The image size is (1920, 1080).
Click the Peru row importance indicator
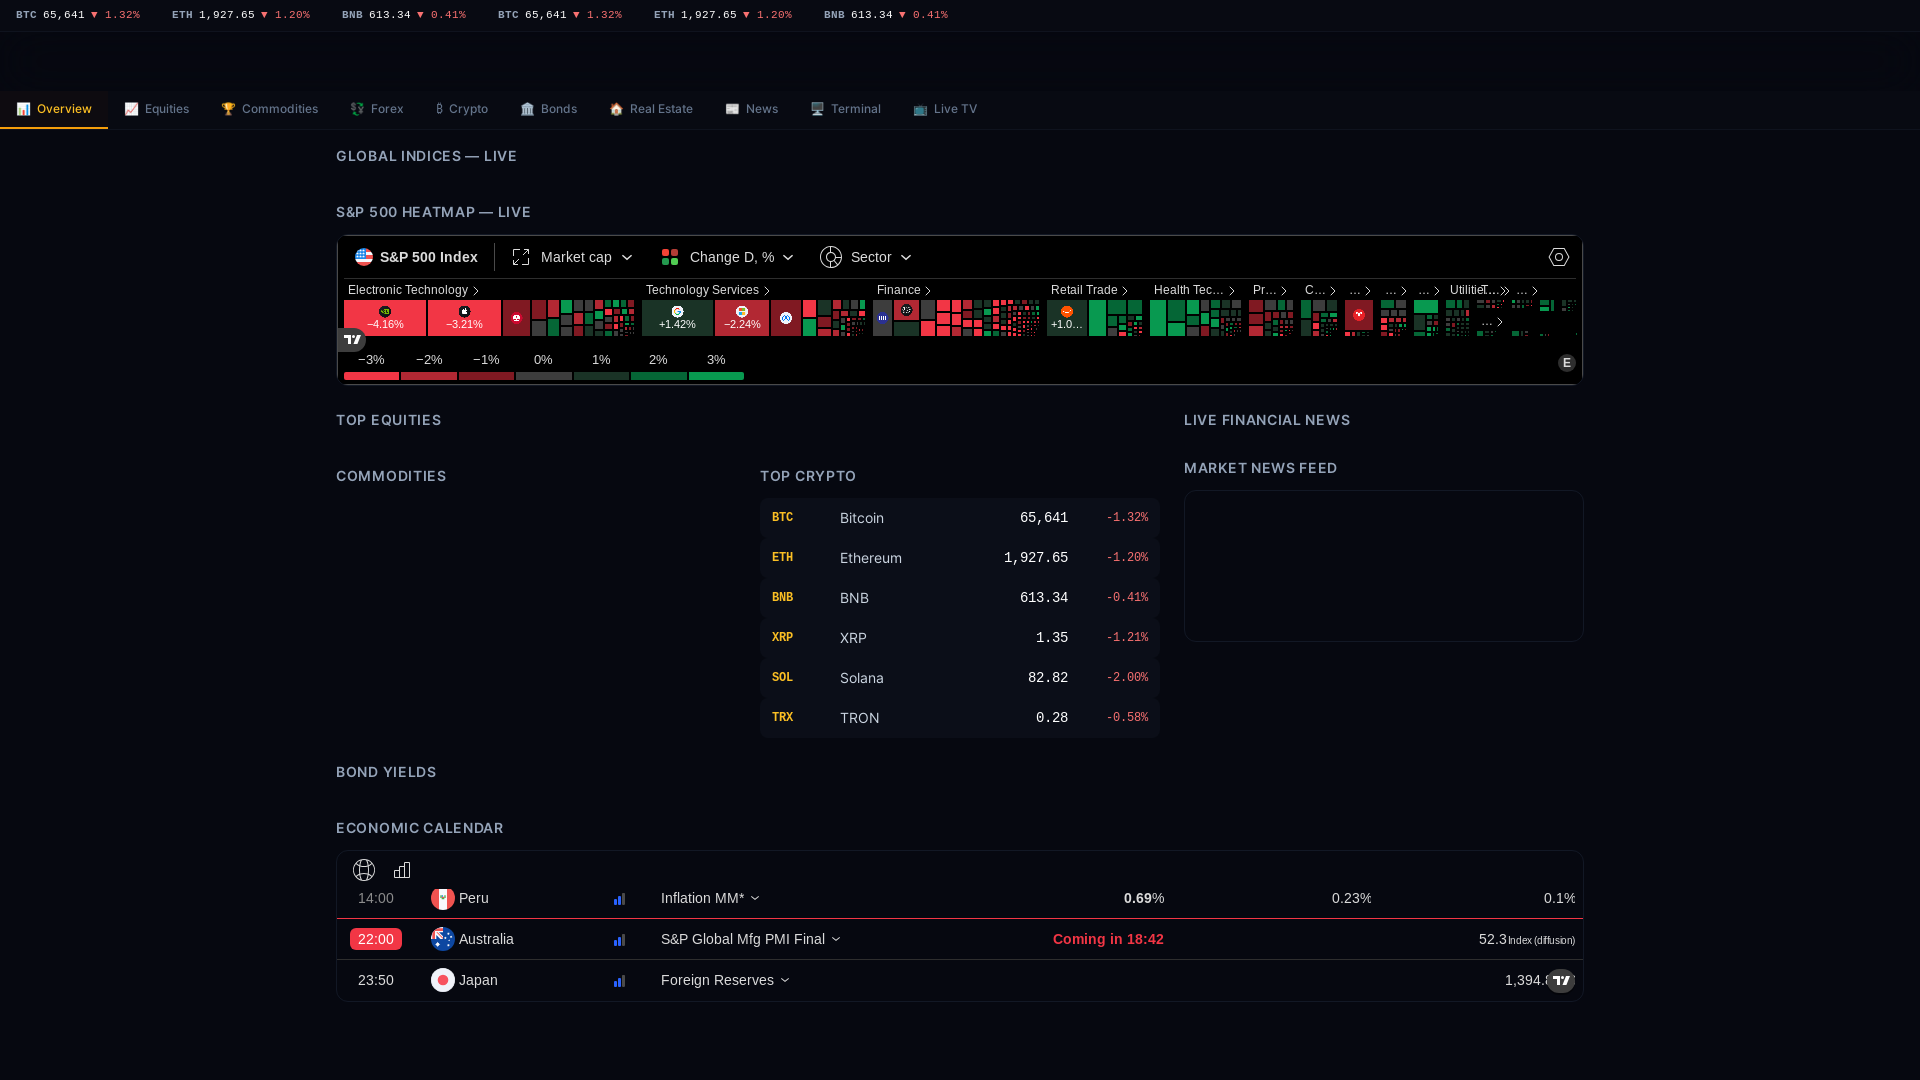tap(619, 899)
